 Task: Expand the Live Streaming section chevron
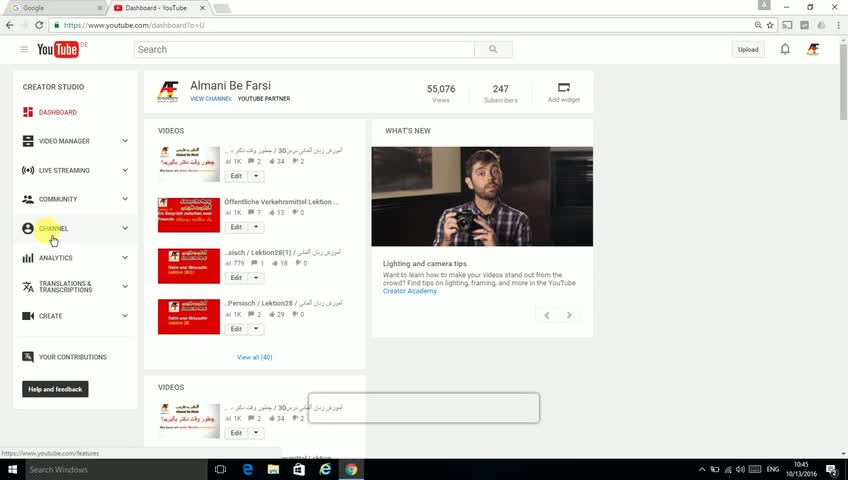pyautogui.click(x=125, y=170)
